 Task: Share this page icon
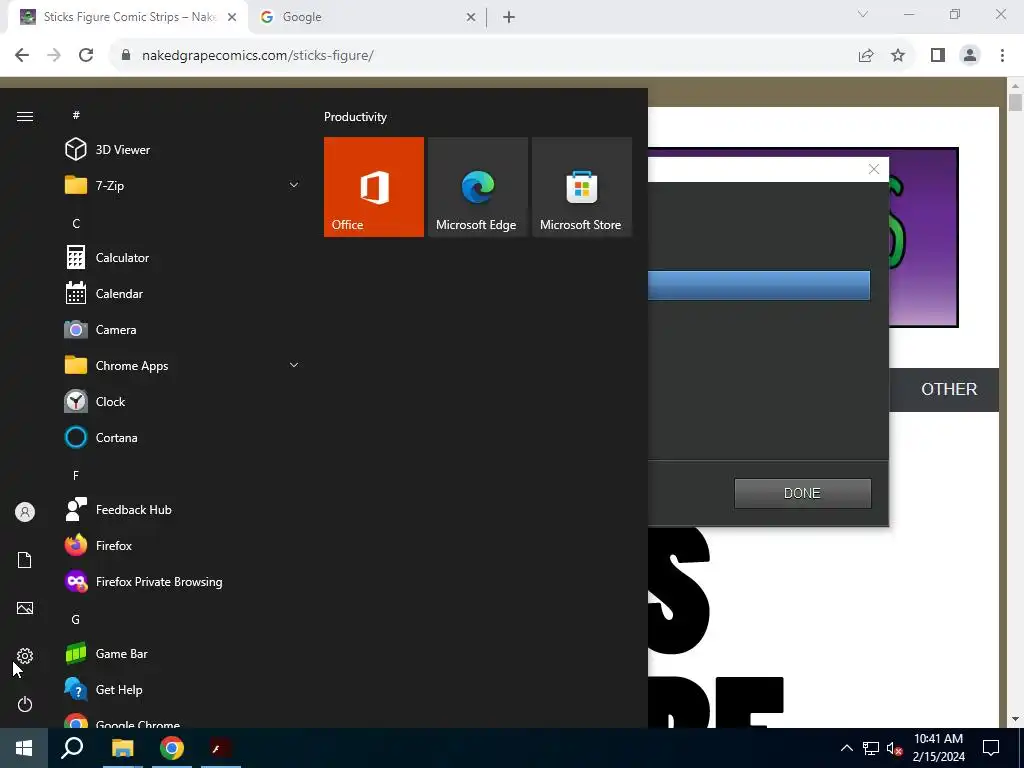(866, 56)
